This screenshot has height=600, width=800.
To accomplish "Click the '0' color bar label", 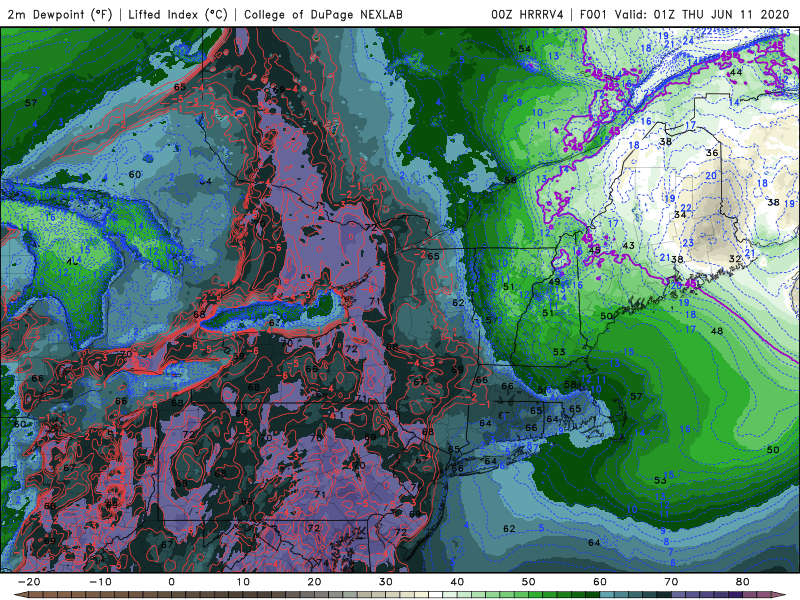I will point(171,582).
